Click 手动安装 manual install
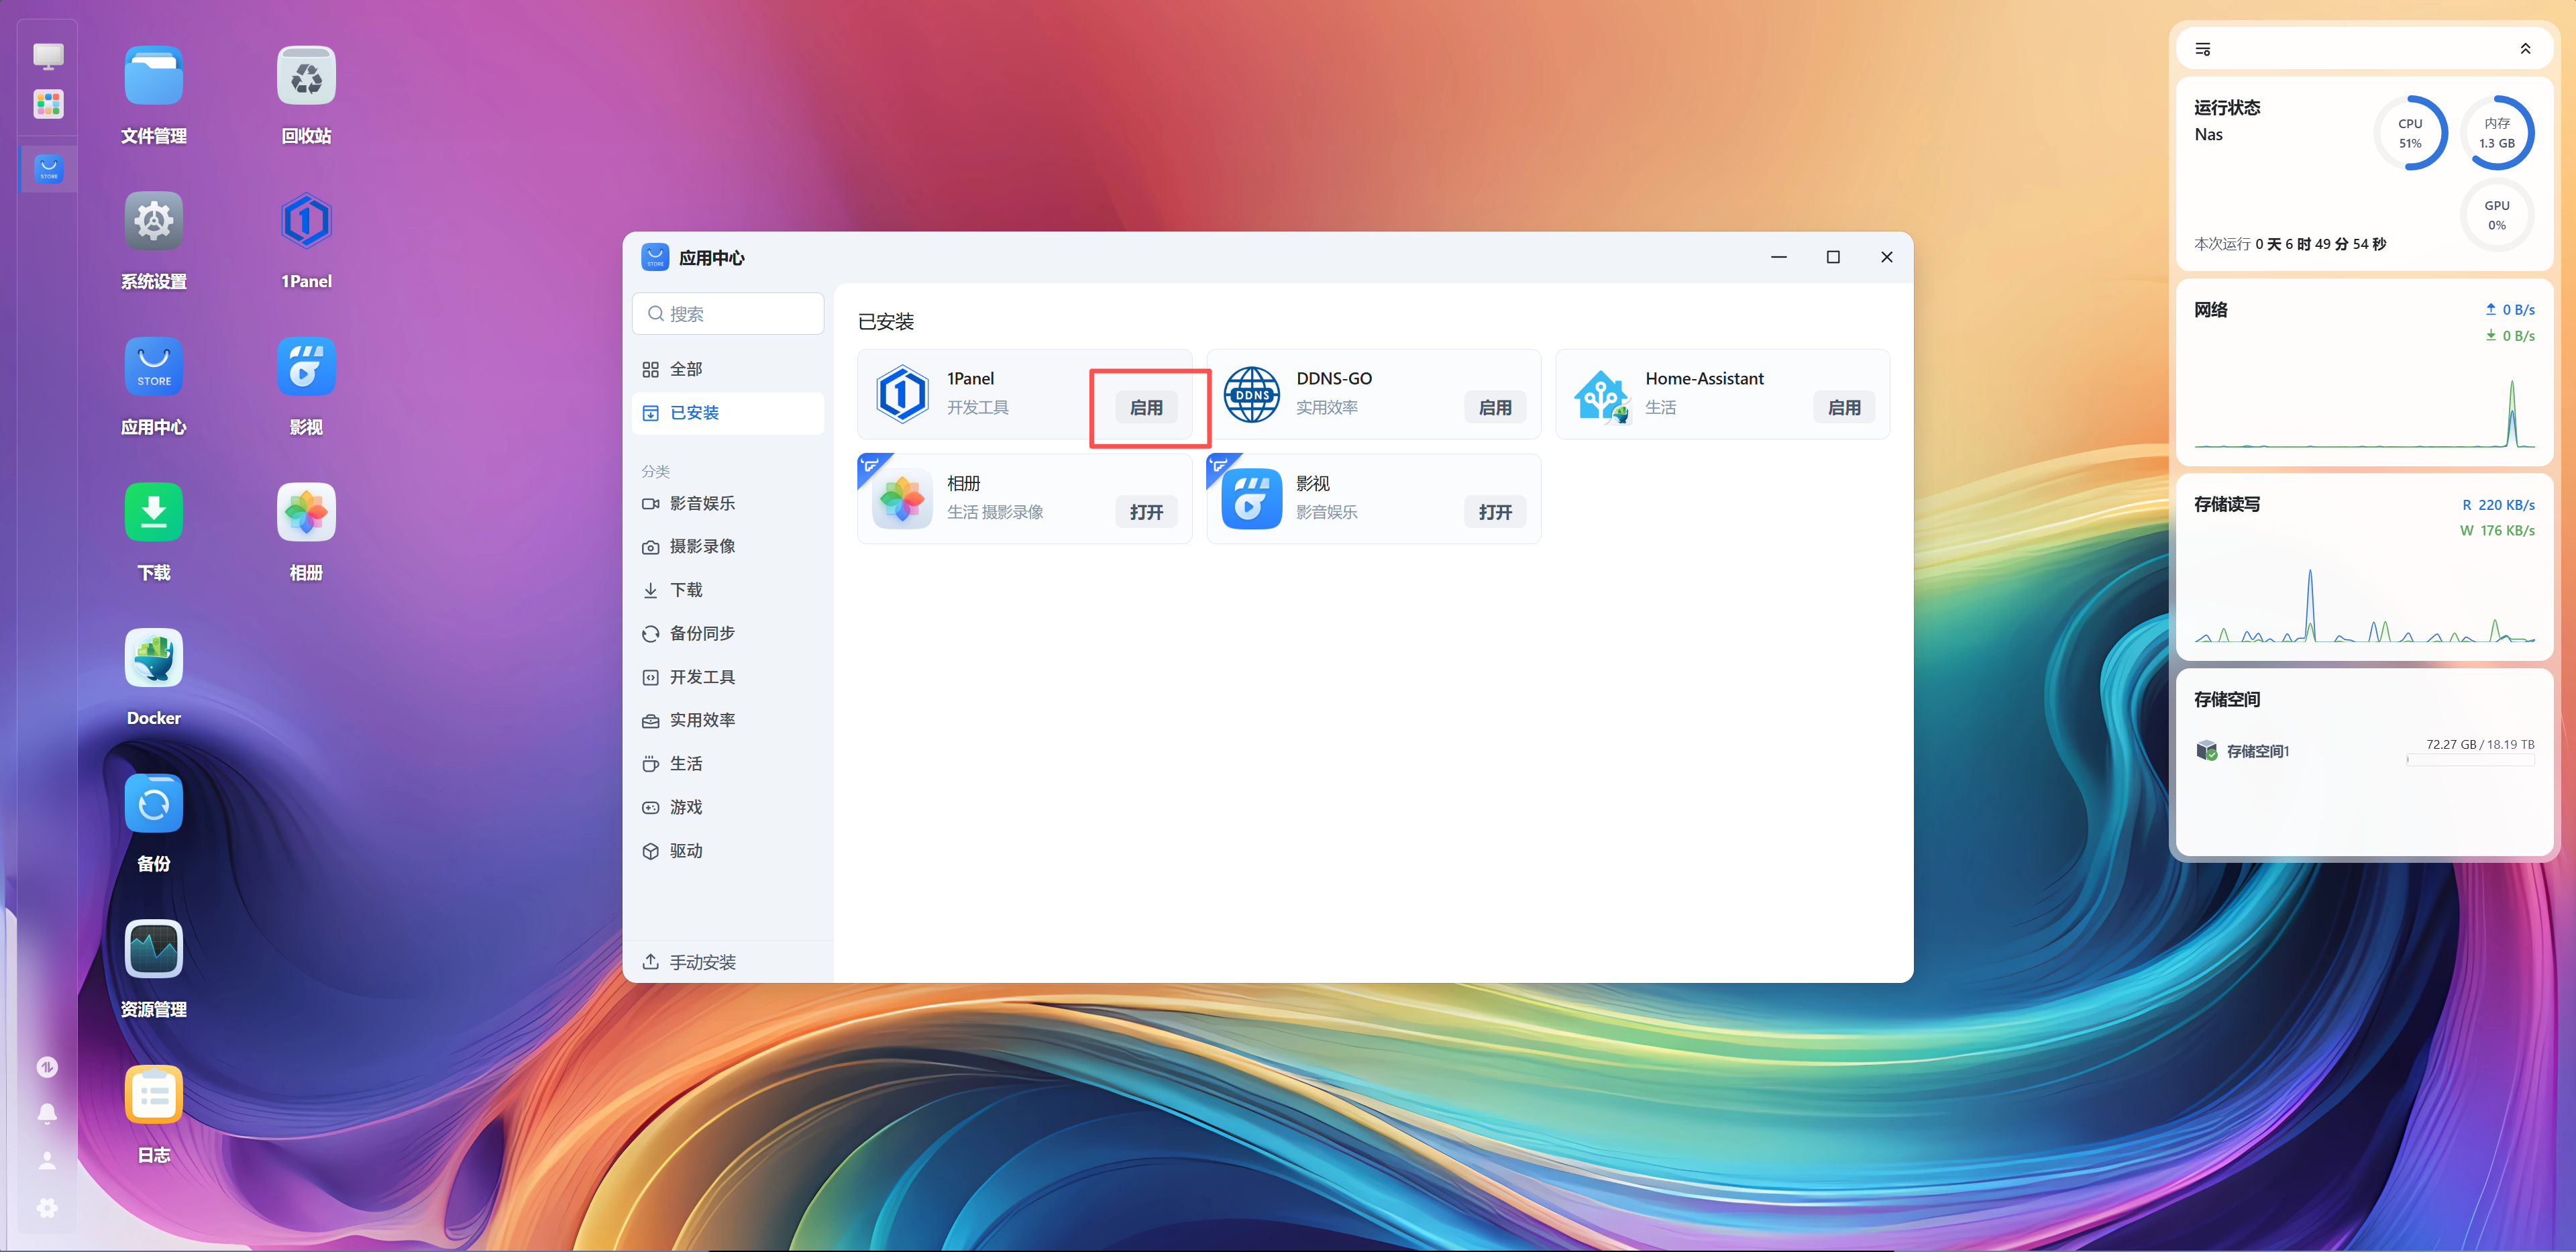Image resolution: width=2576 pixels, height=1252 pixels. [702, 962]
